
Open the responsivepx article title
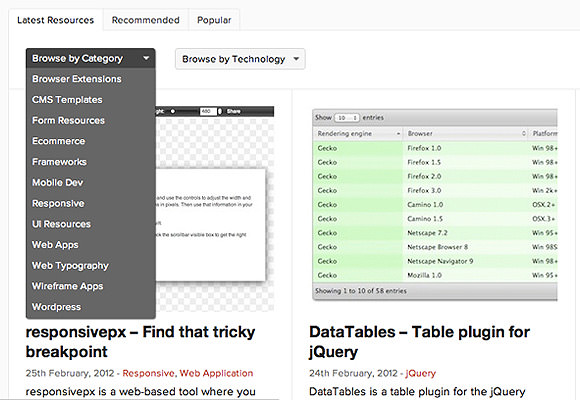pos(140,342)
